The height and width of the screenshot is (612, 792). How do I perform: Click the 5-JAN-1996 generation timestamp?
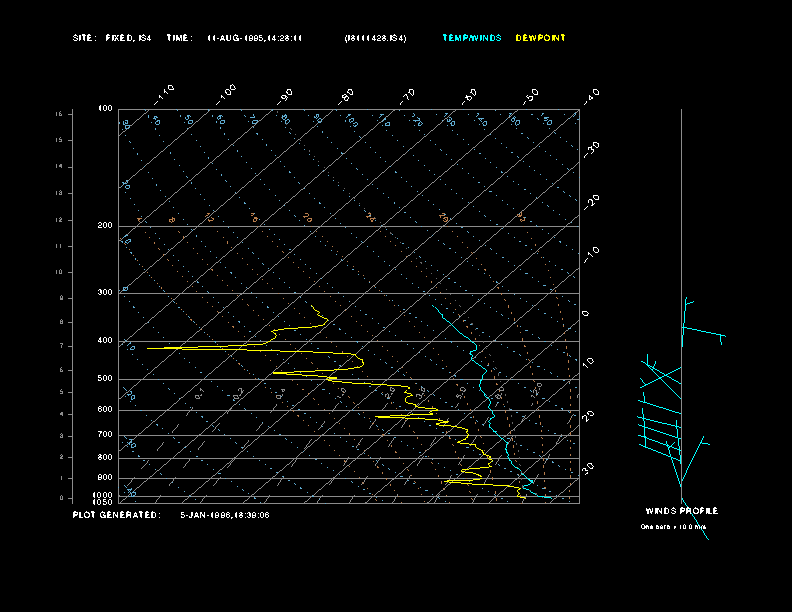click(x=224, y=515)
